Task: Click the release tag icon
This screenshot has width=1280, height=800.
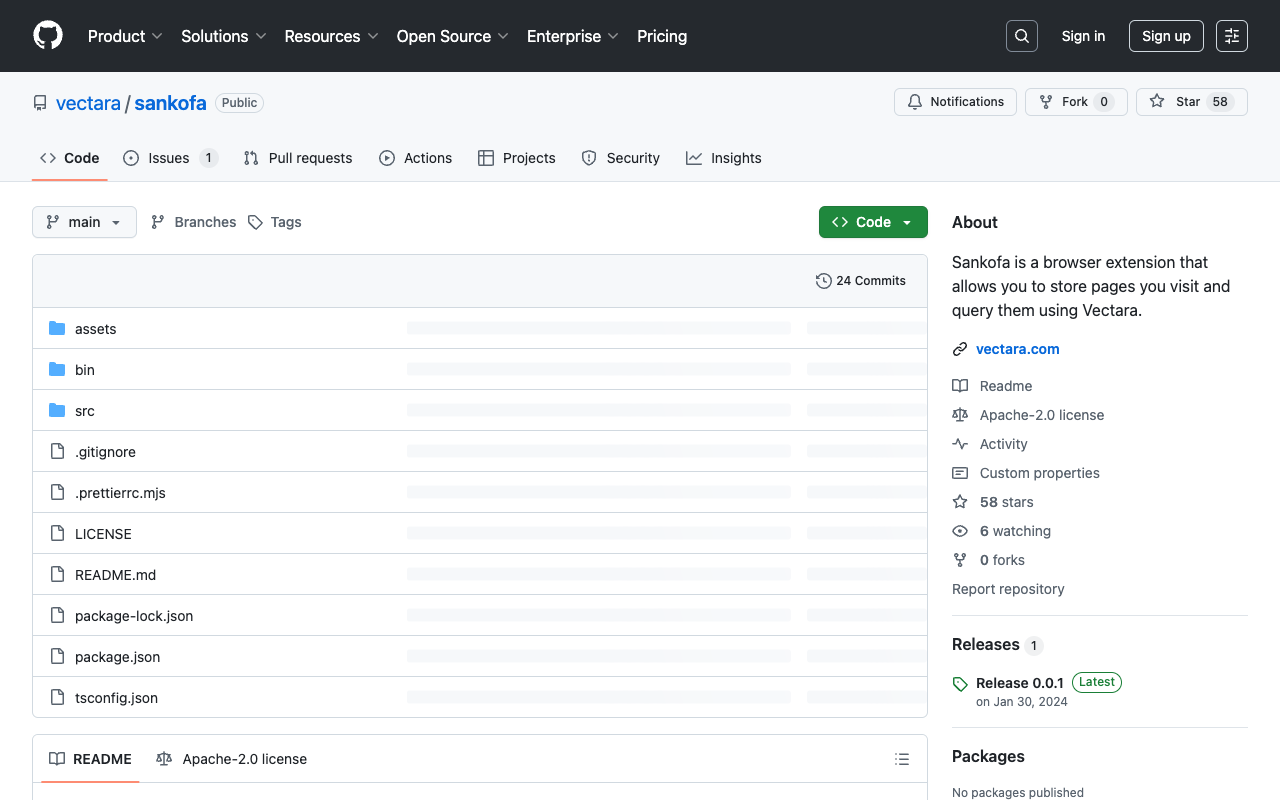Action: pos(960,684)
